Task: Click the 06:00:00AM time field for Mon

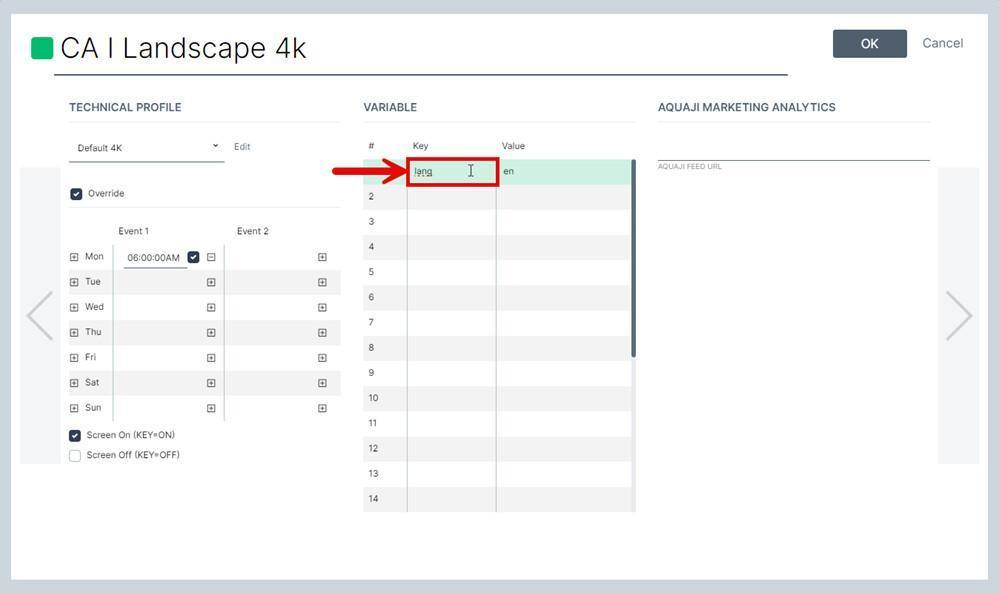Action: click(154, 258)
